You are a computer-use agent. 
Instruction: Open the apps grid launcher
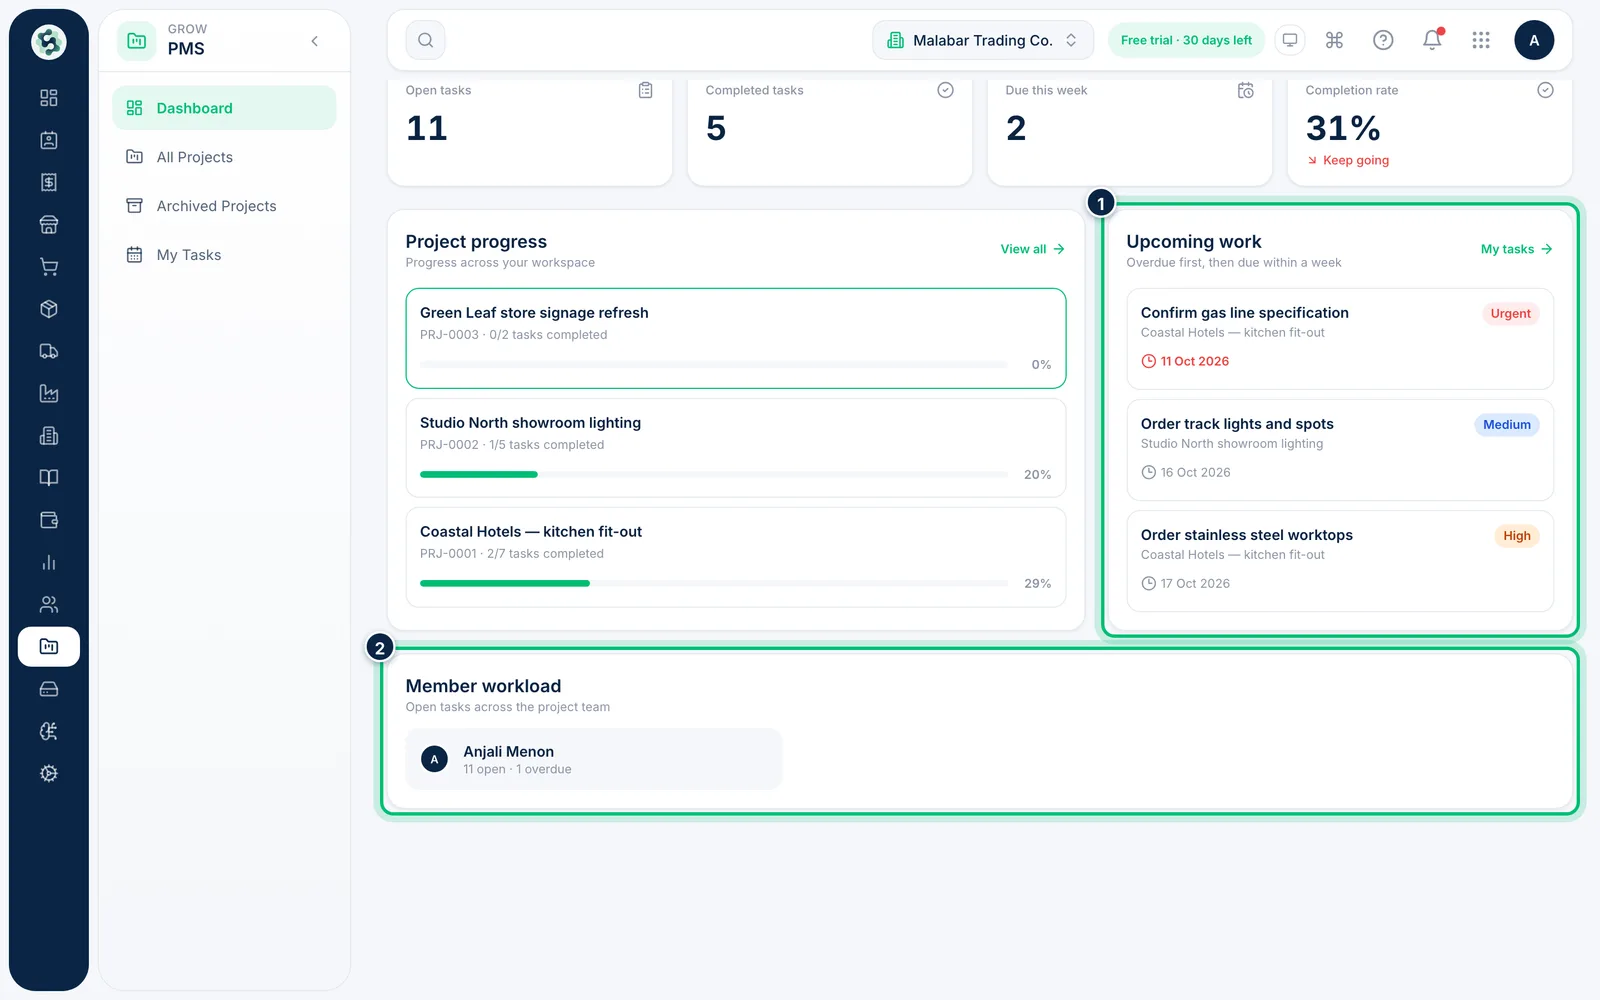tap(1481, 40)
